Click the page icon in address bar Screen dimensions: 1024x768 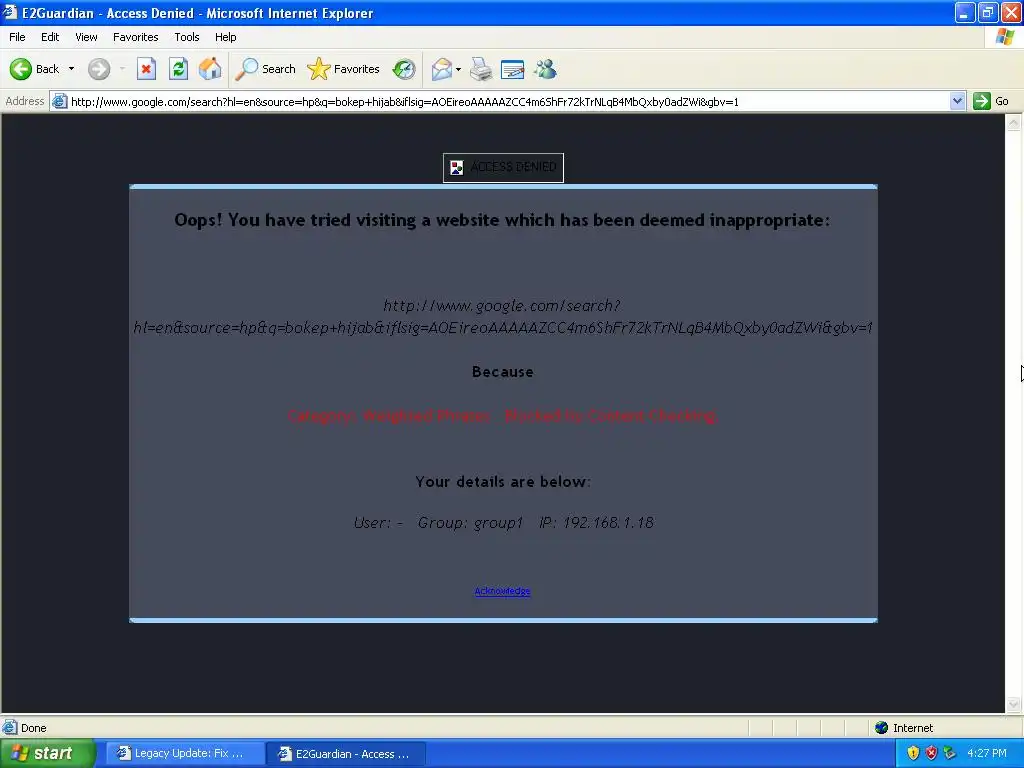point(59,101)
